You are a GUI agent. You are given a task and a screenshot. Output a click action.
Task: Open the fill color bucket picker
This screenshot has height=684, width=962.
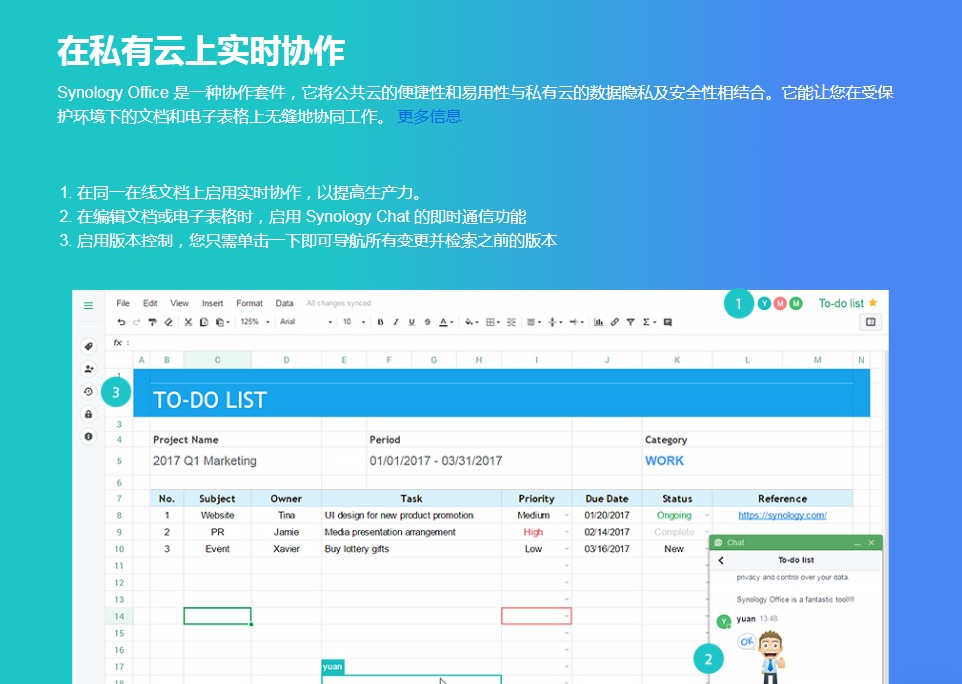coord(471,322)
